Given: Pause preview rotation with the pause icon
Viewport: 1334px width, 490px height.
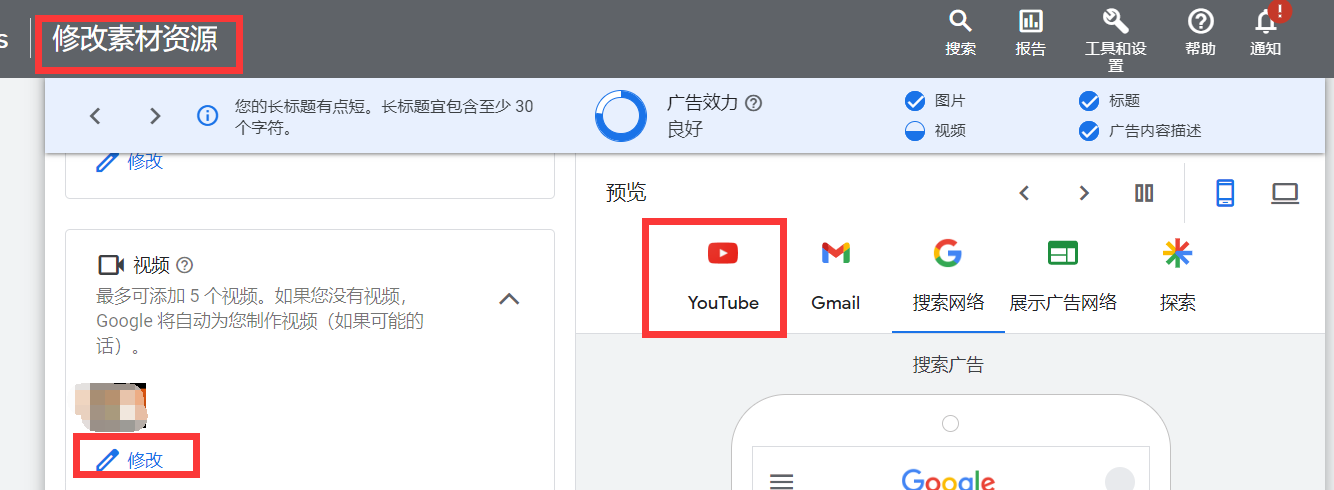Looking at the screenshot, I should tap(1144, 193).
